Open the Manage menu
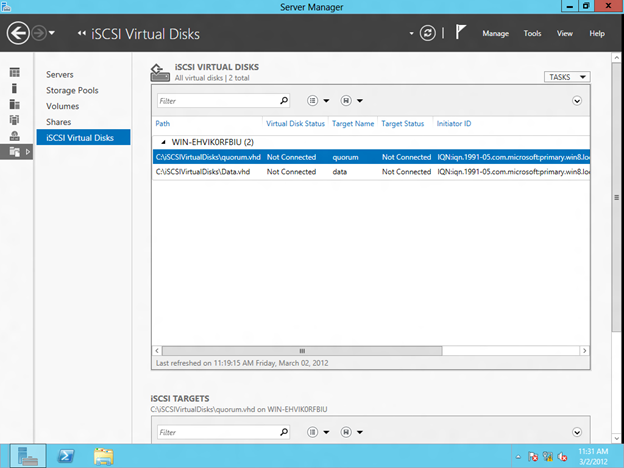The height and width of the screenshot is (468, 624). [x=495, y=34]
